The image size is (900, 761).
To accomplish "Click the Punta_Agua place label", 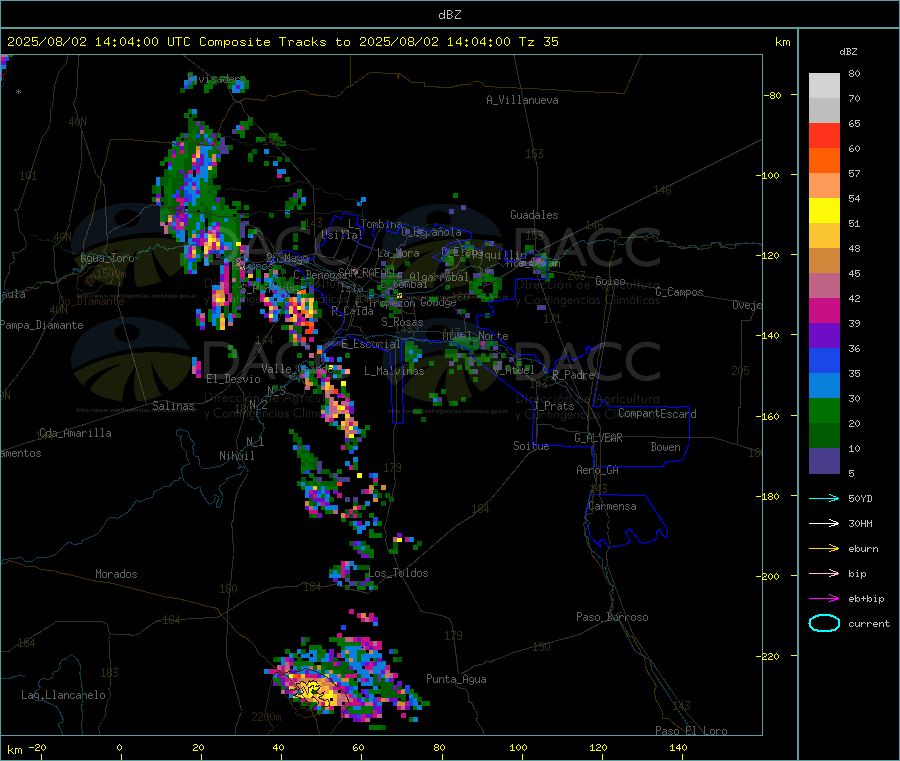I will (x=456, y=679).
